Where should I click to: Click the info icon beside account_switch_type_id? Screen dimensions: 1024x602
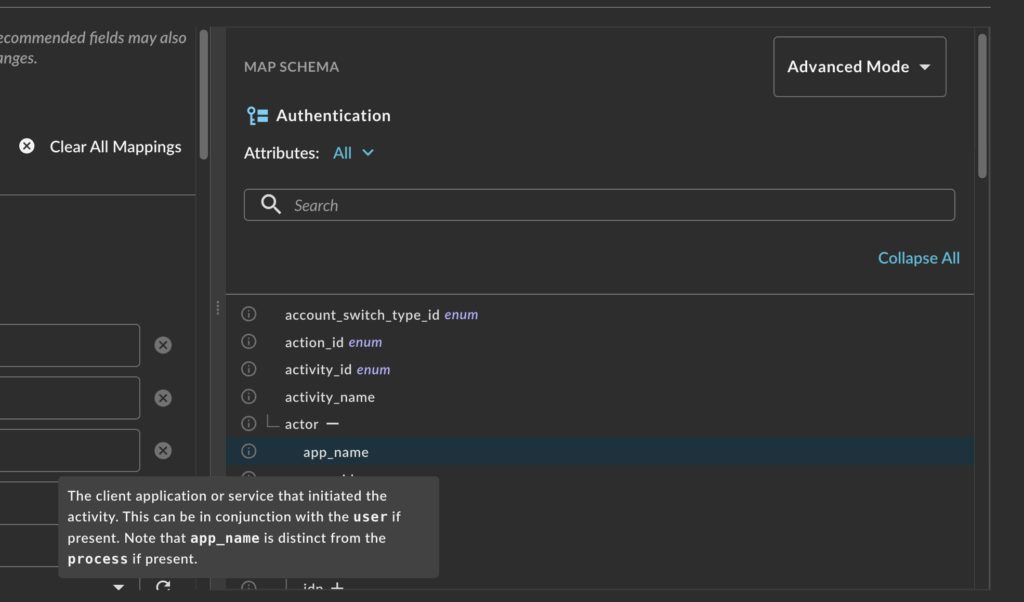248,313
